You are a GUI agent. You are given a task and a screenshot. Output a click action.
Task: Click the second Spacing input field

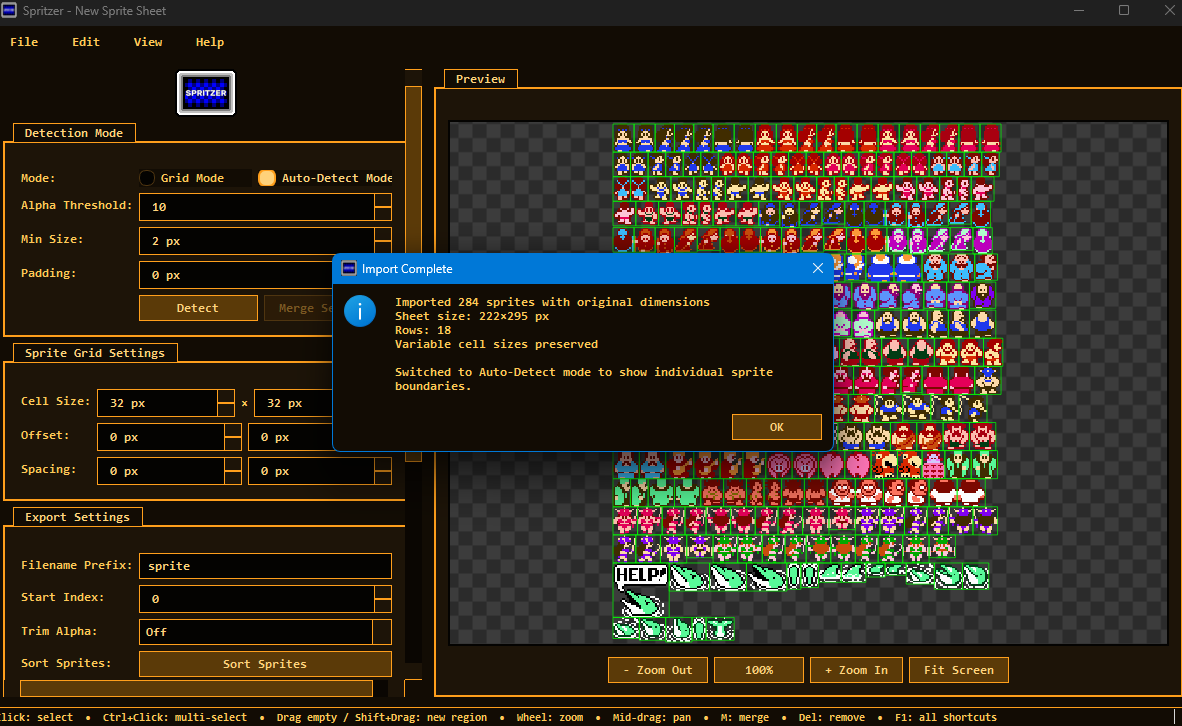point(311,471)
